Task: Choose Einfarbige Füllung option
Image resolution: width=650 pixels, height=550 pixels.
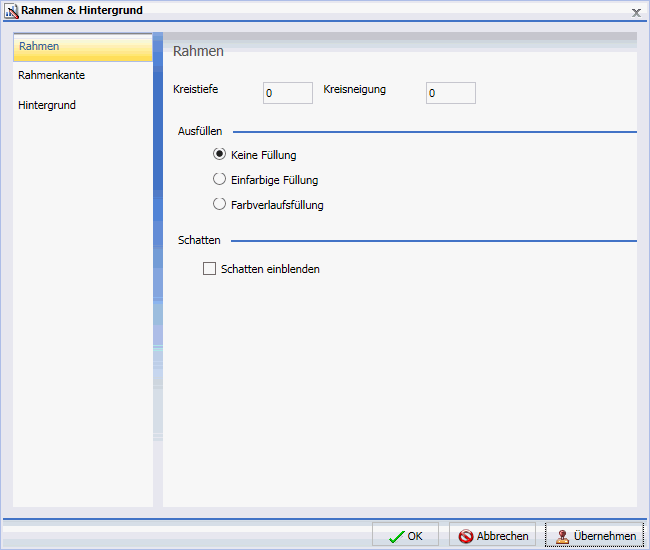Action: point(219,179)
